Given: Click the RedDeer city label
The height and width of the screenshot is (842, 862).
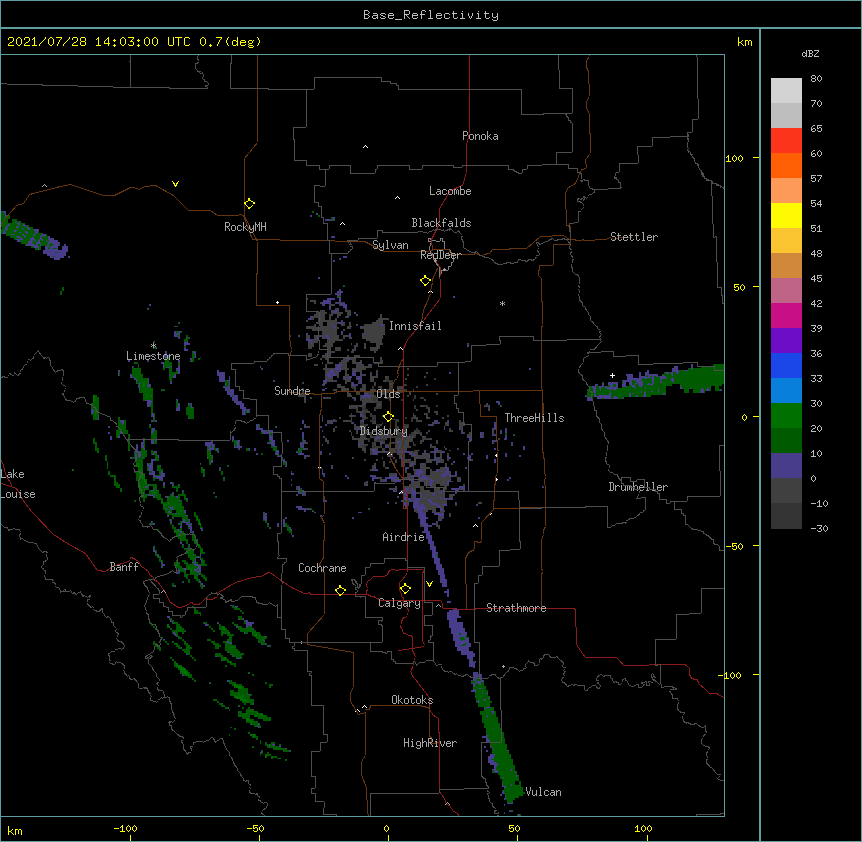Looking at the screenshot, I should (x=440, y=255).
